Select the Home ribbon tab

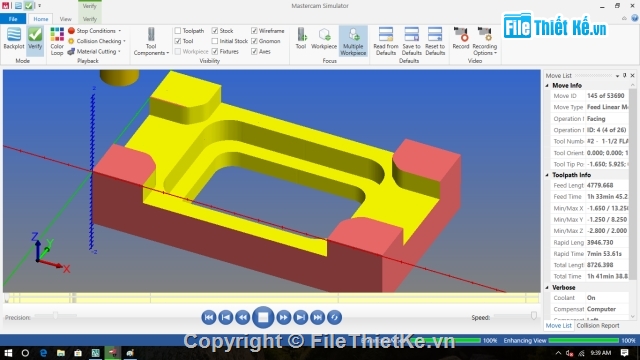pos(40,19)
